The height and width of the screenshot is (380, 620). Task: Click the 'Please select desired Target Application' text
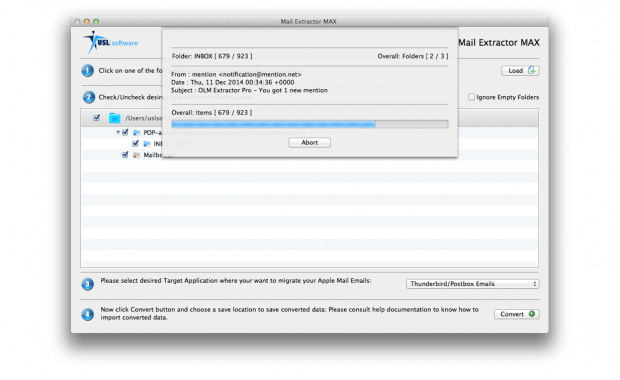(236, 281)
